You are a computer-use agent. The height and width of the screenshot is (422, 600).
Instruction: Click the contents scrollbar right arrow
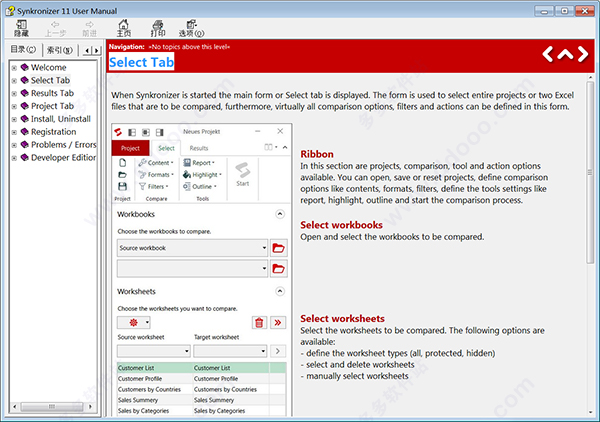90,406
